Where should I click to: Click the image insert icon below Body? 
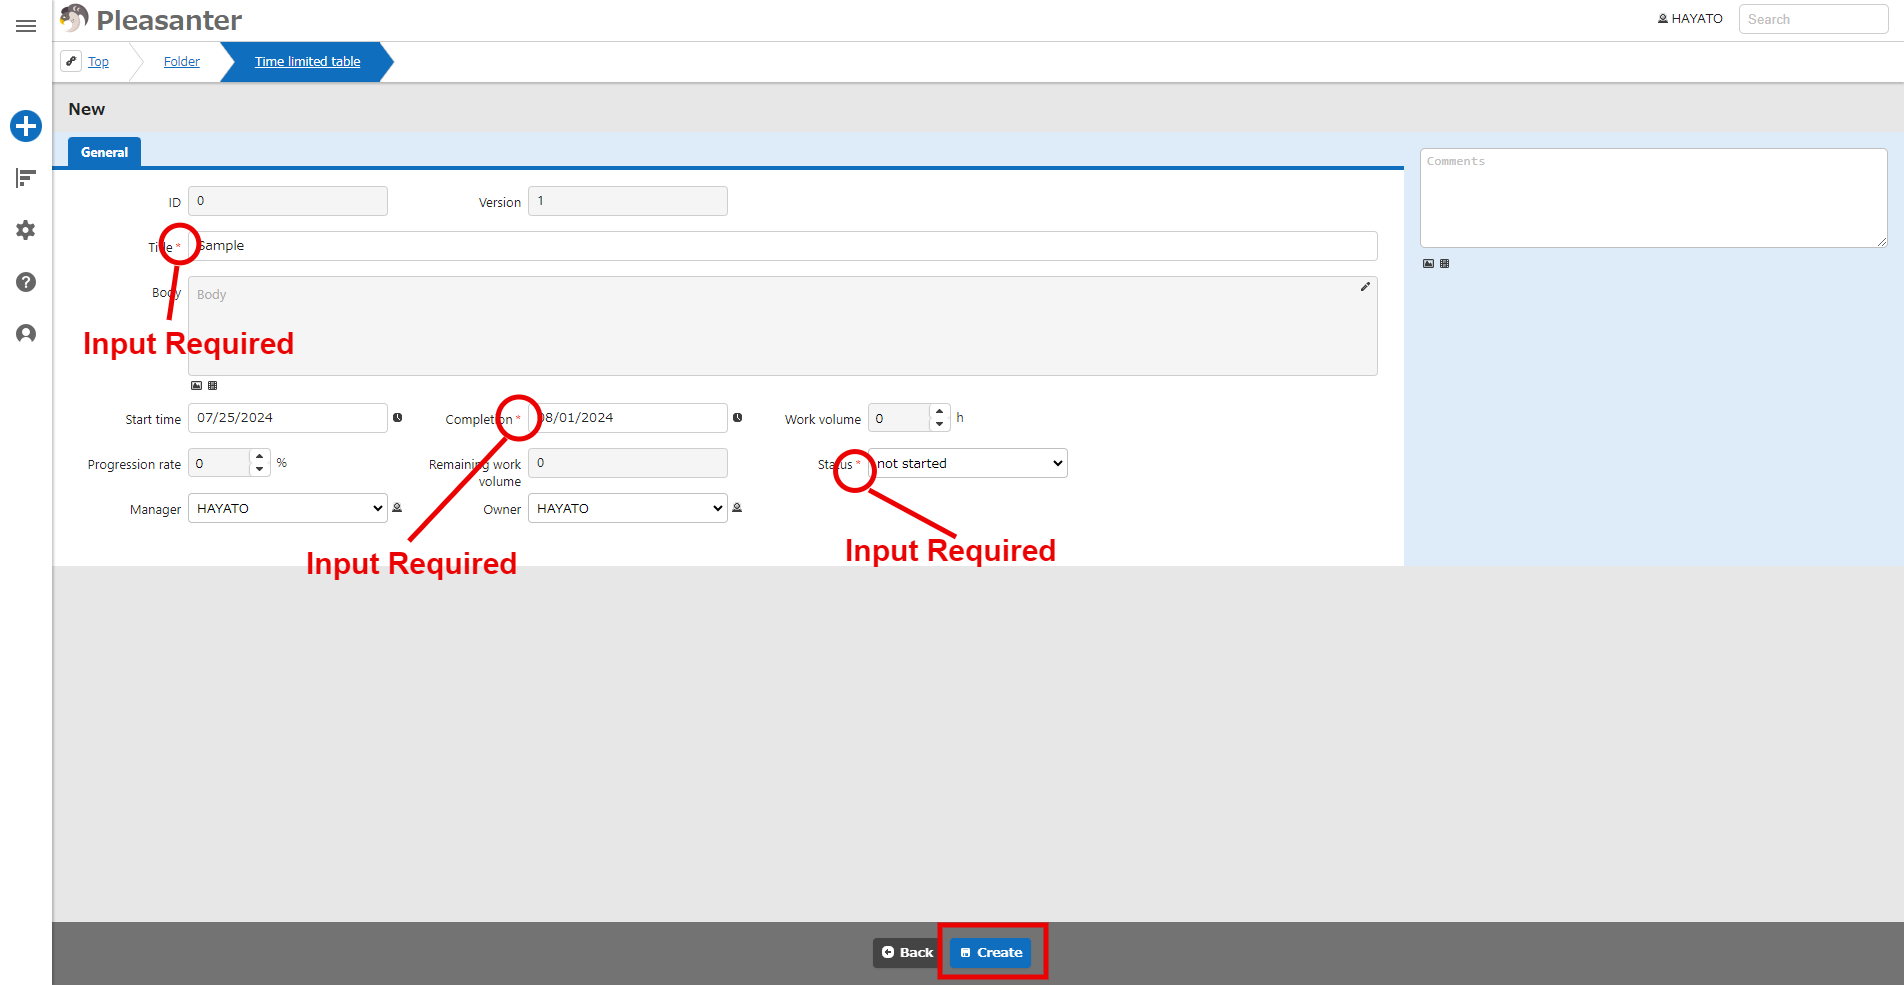click(197, 385)
